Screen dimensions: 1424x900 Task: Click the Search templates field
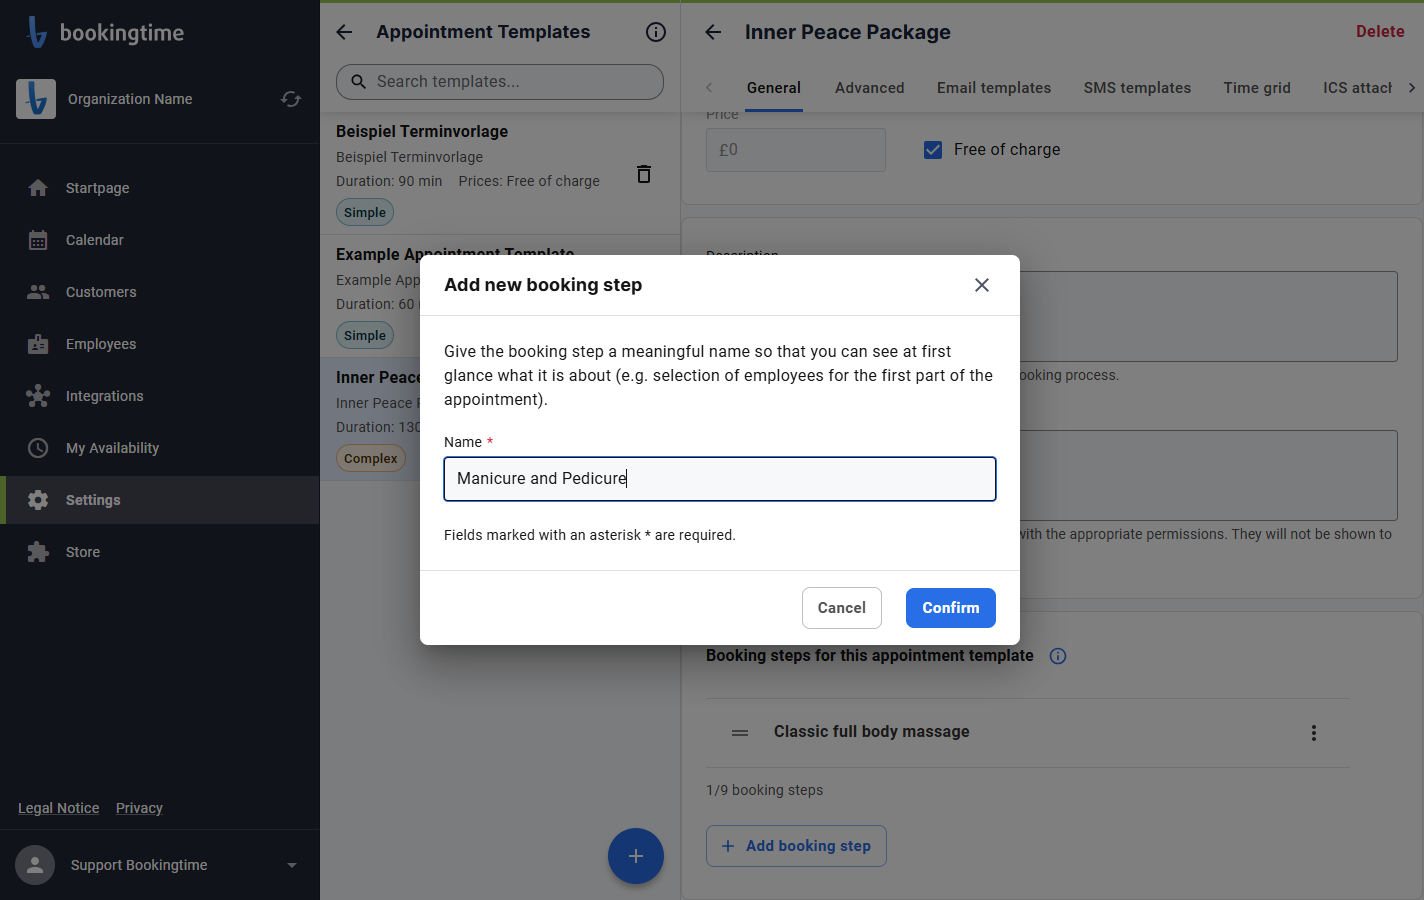coord(500,82)
